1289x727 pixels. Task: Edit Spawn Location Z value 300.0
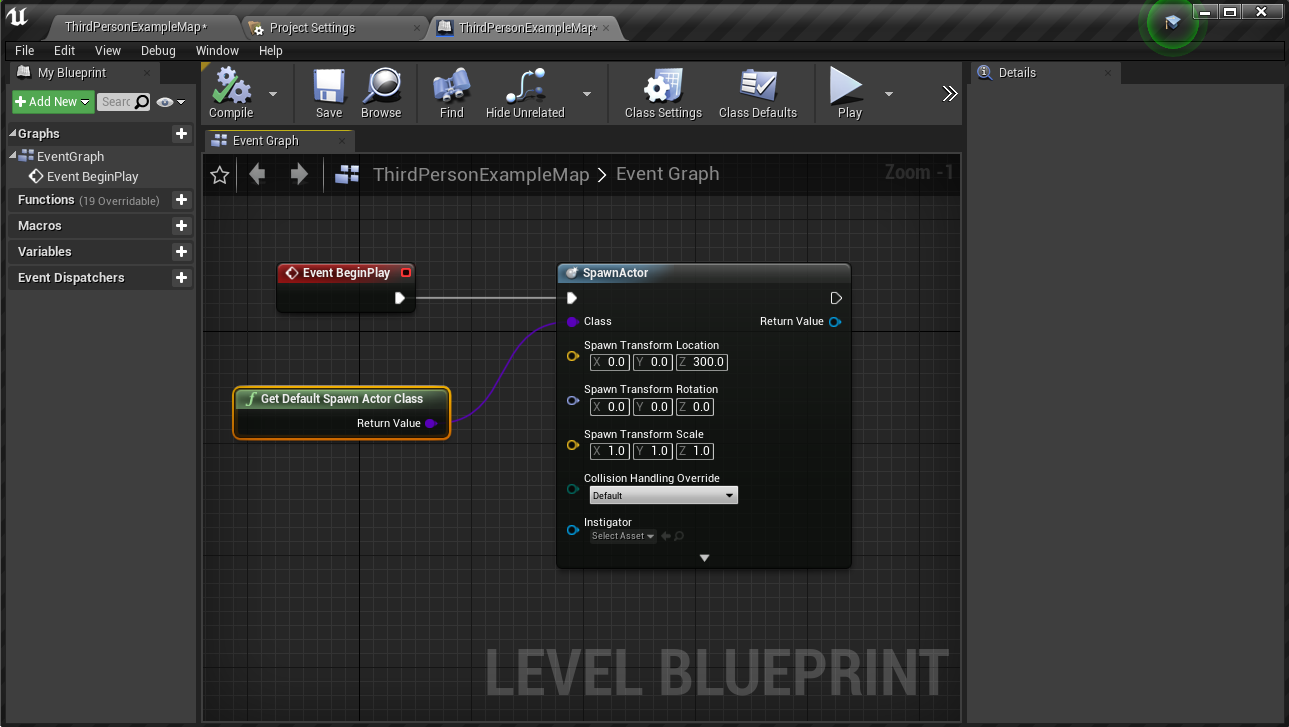pyautogui.click(x=701, y=363)
